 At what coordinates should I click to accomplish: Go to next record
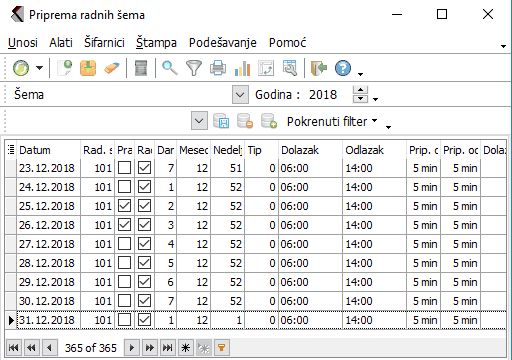(132, 348)
